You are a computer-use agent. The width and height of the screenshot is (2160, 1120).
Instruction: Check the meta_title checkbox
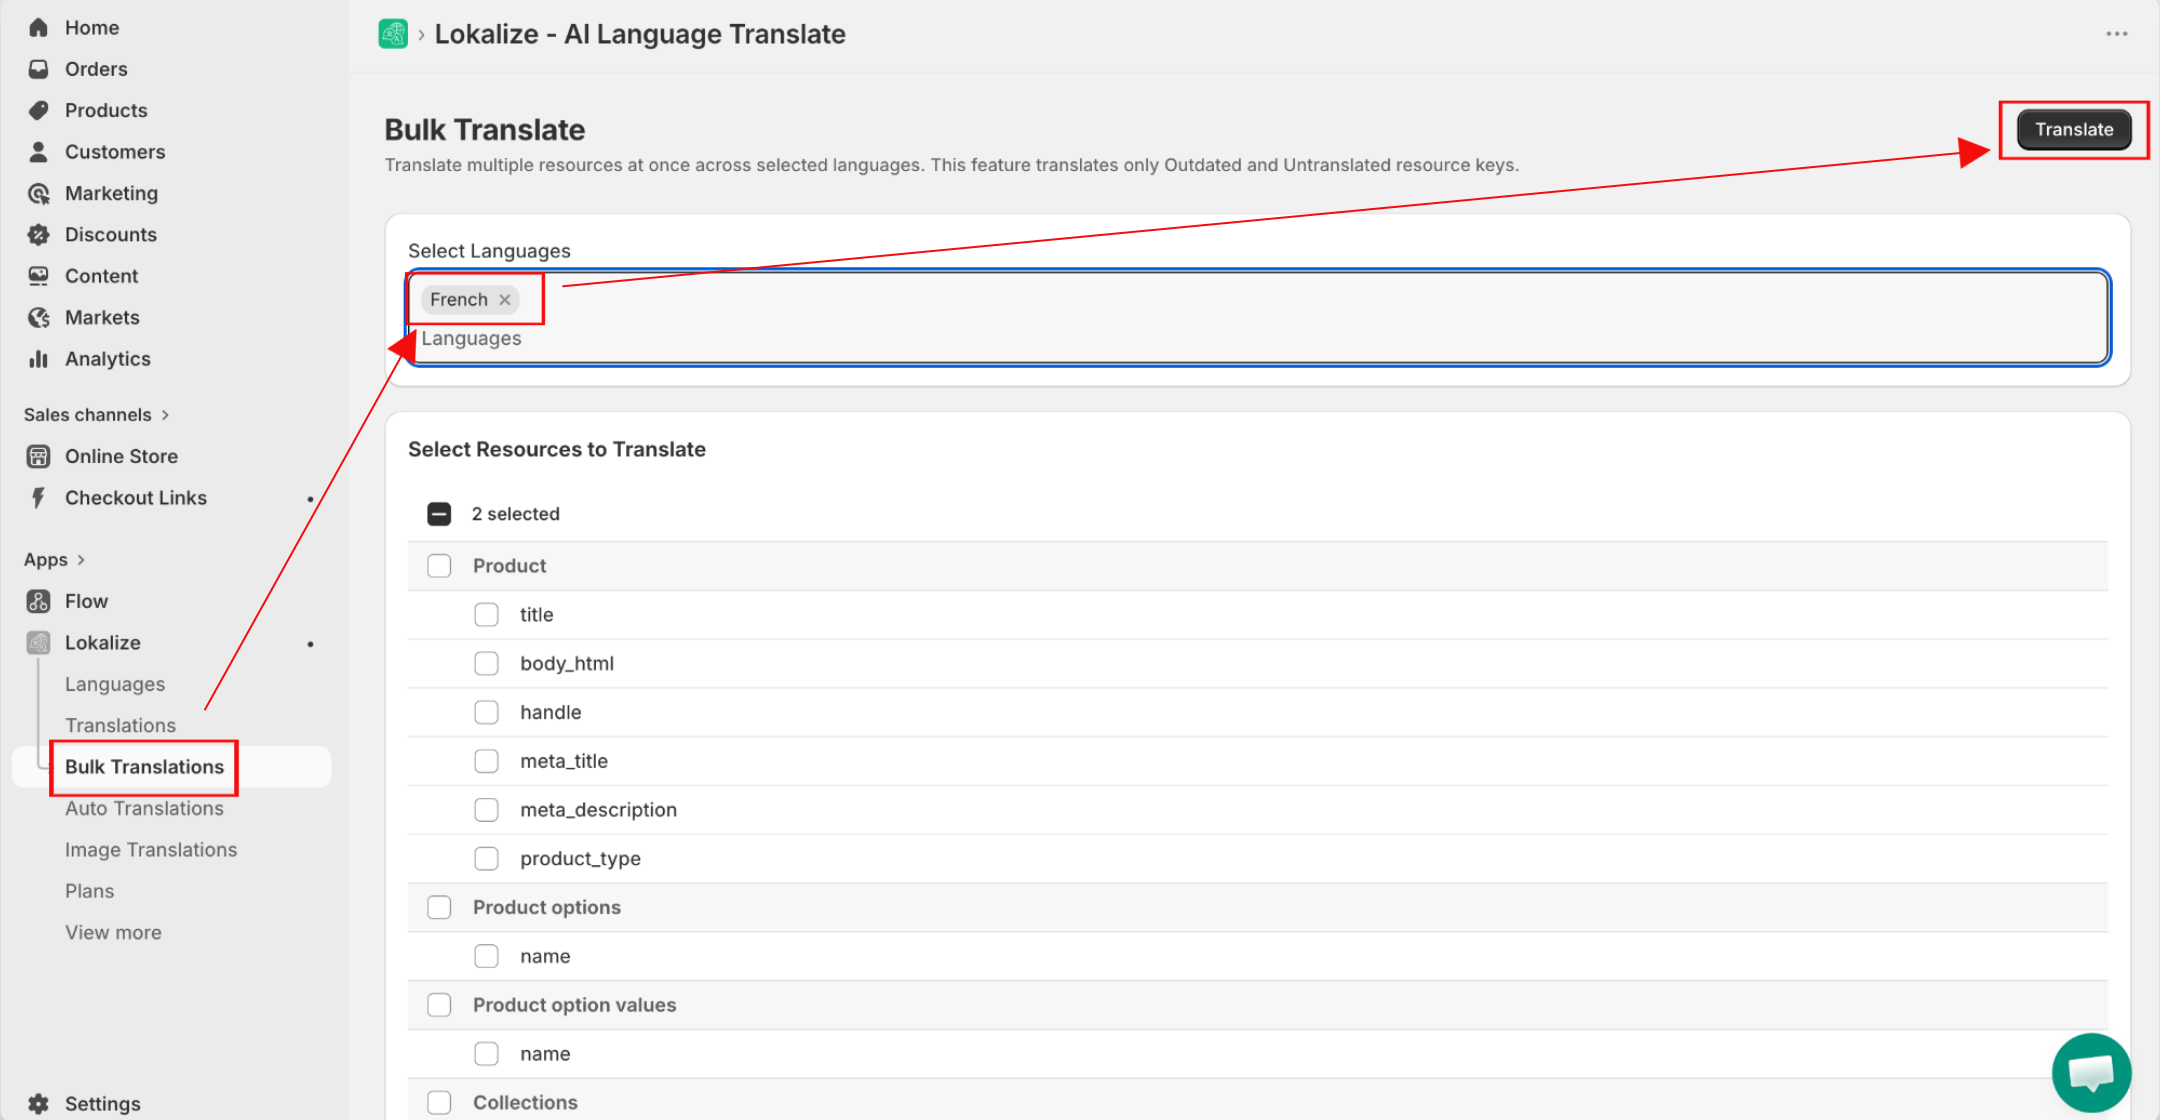pyautogui.click(x=486, y=762)
